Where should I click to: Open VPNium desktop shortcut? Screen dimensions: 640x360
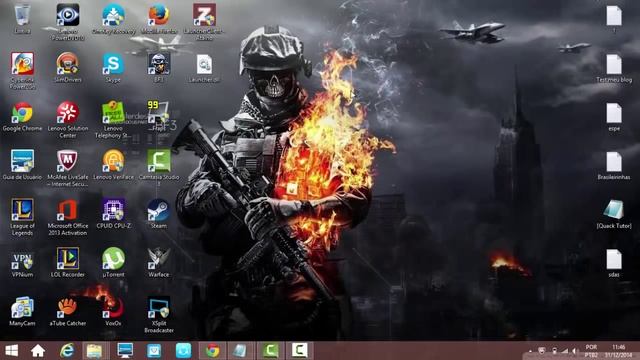click(x=22, y=262)
